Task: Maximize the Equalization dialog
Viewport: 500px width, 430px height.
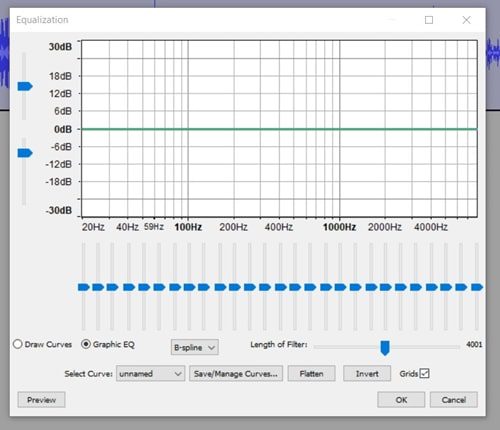Action: click(429, 20)
